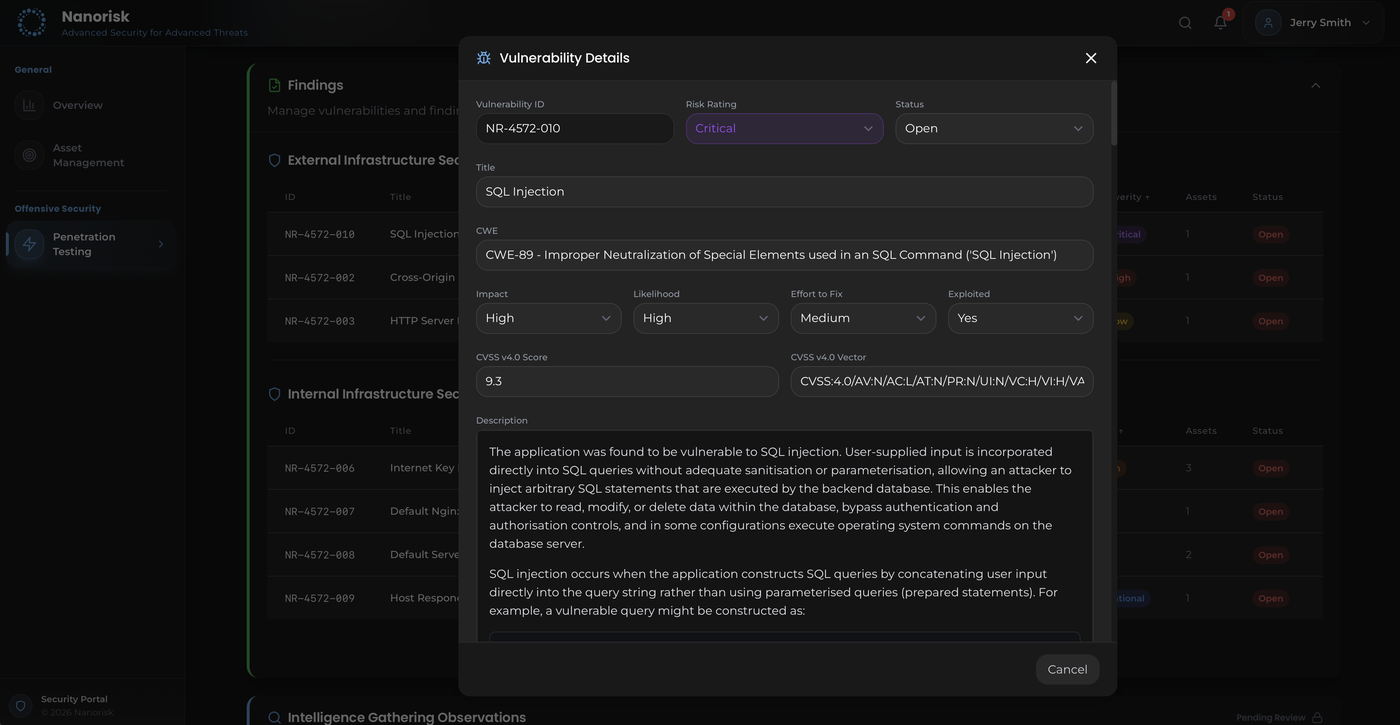Open search using the magnifying glass icon
This screenshot has height=725, width=1400.
[x=1184, y=21]
